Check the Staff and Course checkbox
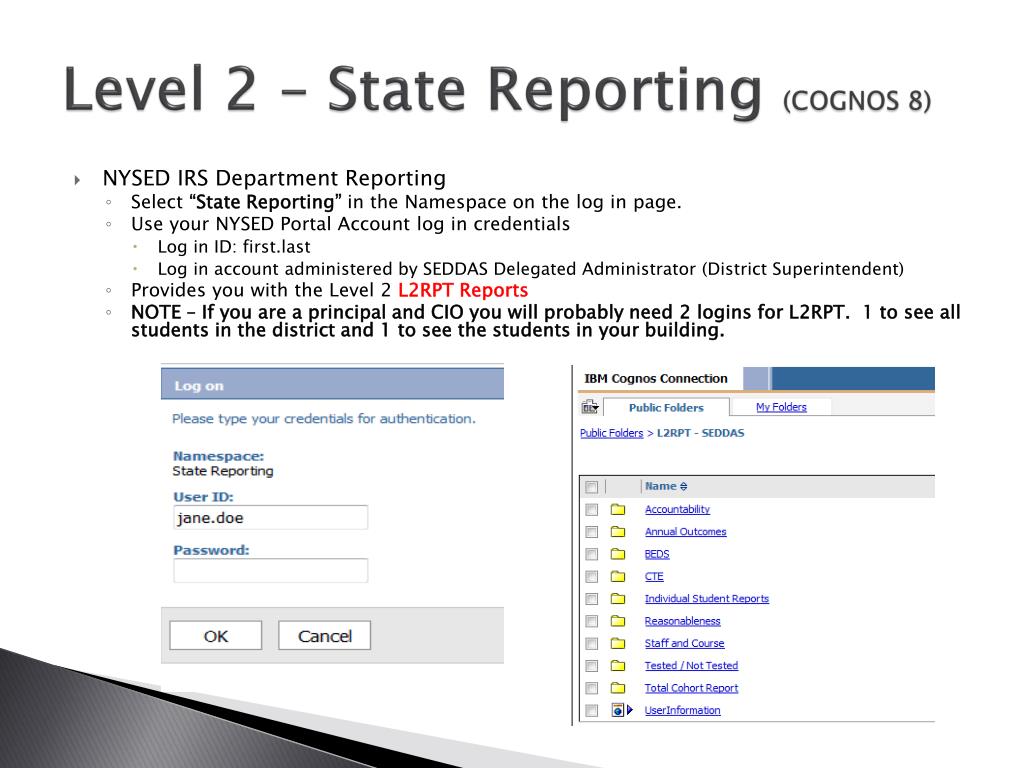1024x768 pixels. click(x=592, y=643)
